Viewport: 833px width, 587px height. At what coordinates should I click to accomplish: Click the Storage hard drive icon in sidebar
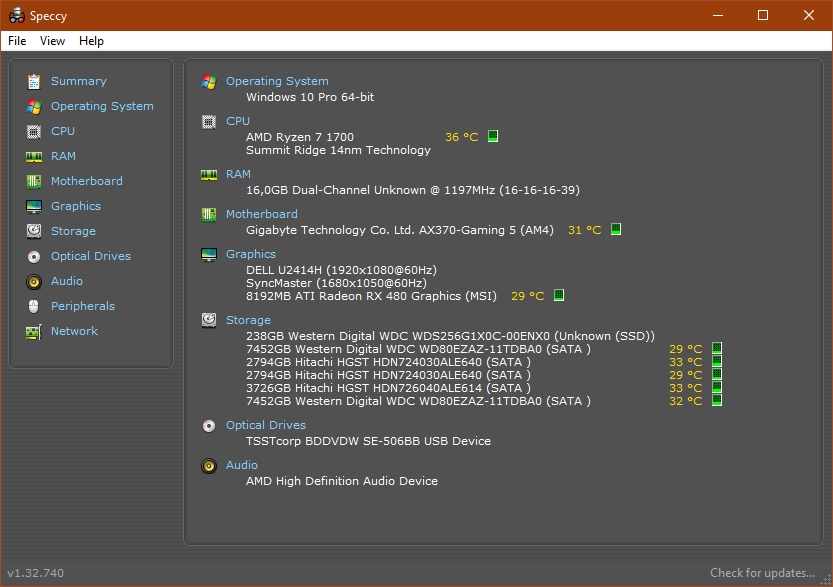click(x=34, y=231)
